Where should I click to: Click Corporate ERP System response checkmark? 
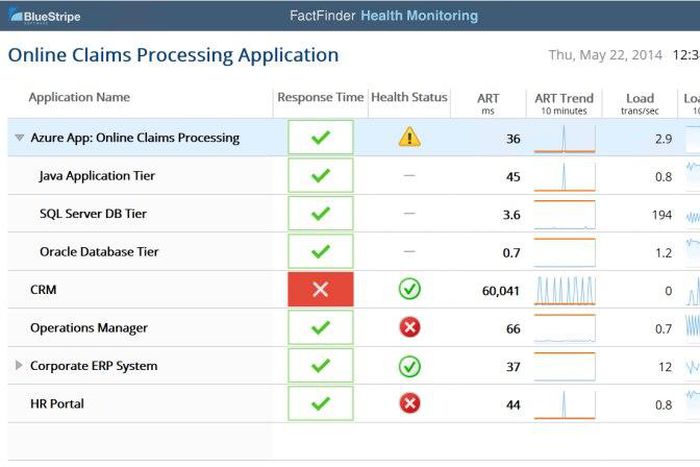tap(321, 366)
